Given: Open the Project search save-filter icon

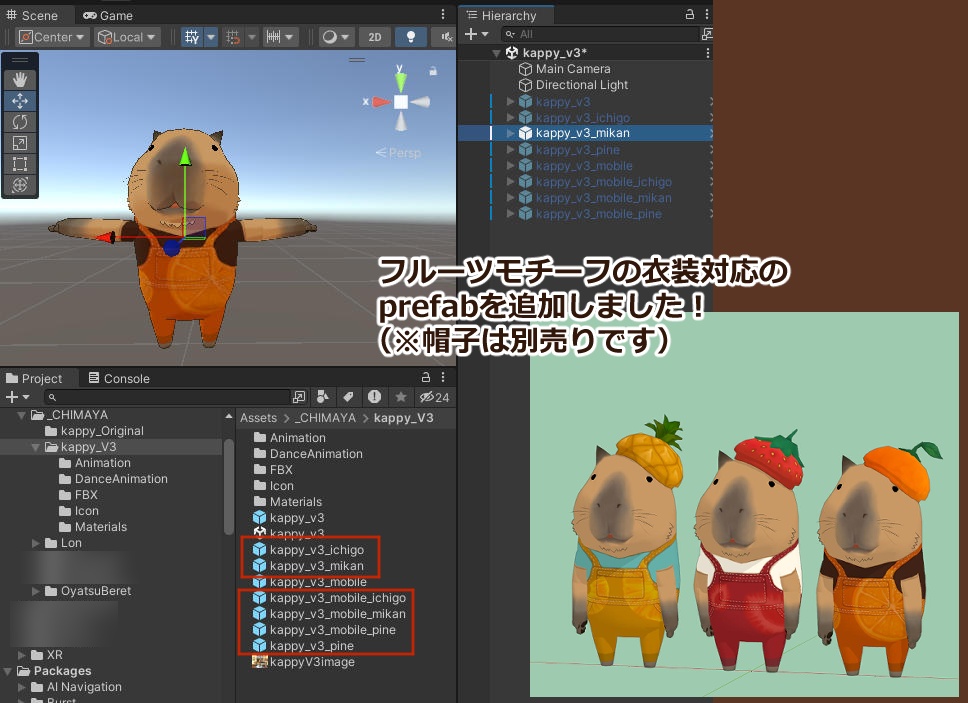Looking at the screenshot, I should tap(299, 397).
